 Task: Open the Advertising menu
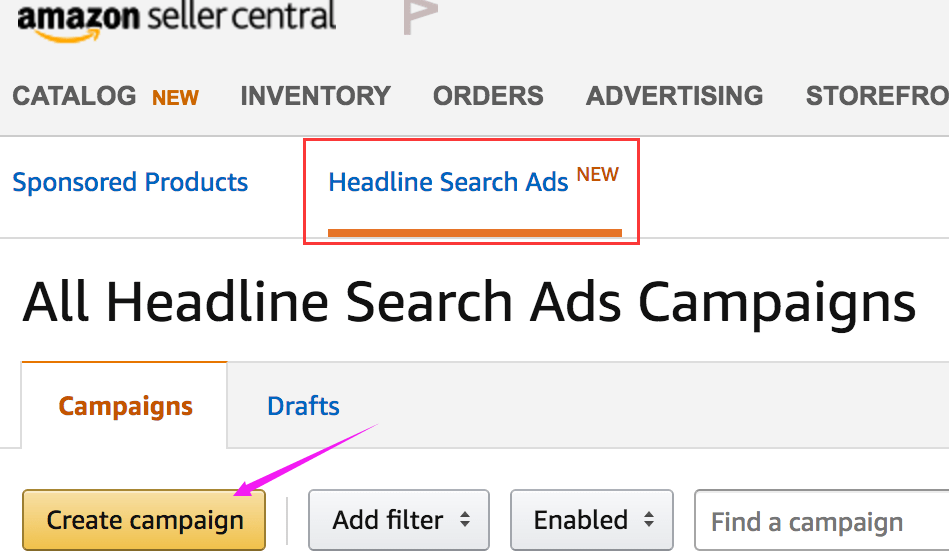click(x=674, y=96)
